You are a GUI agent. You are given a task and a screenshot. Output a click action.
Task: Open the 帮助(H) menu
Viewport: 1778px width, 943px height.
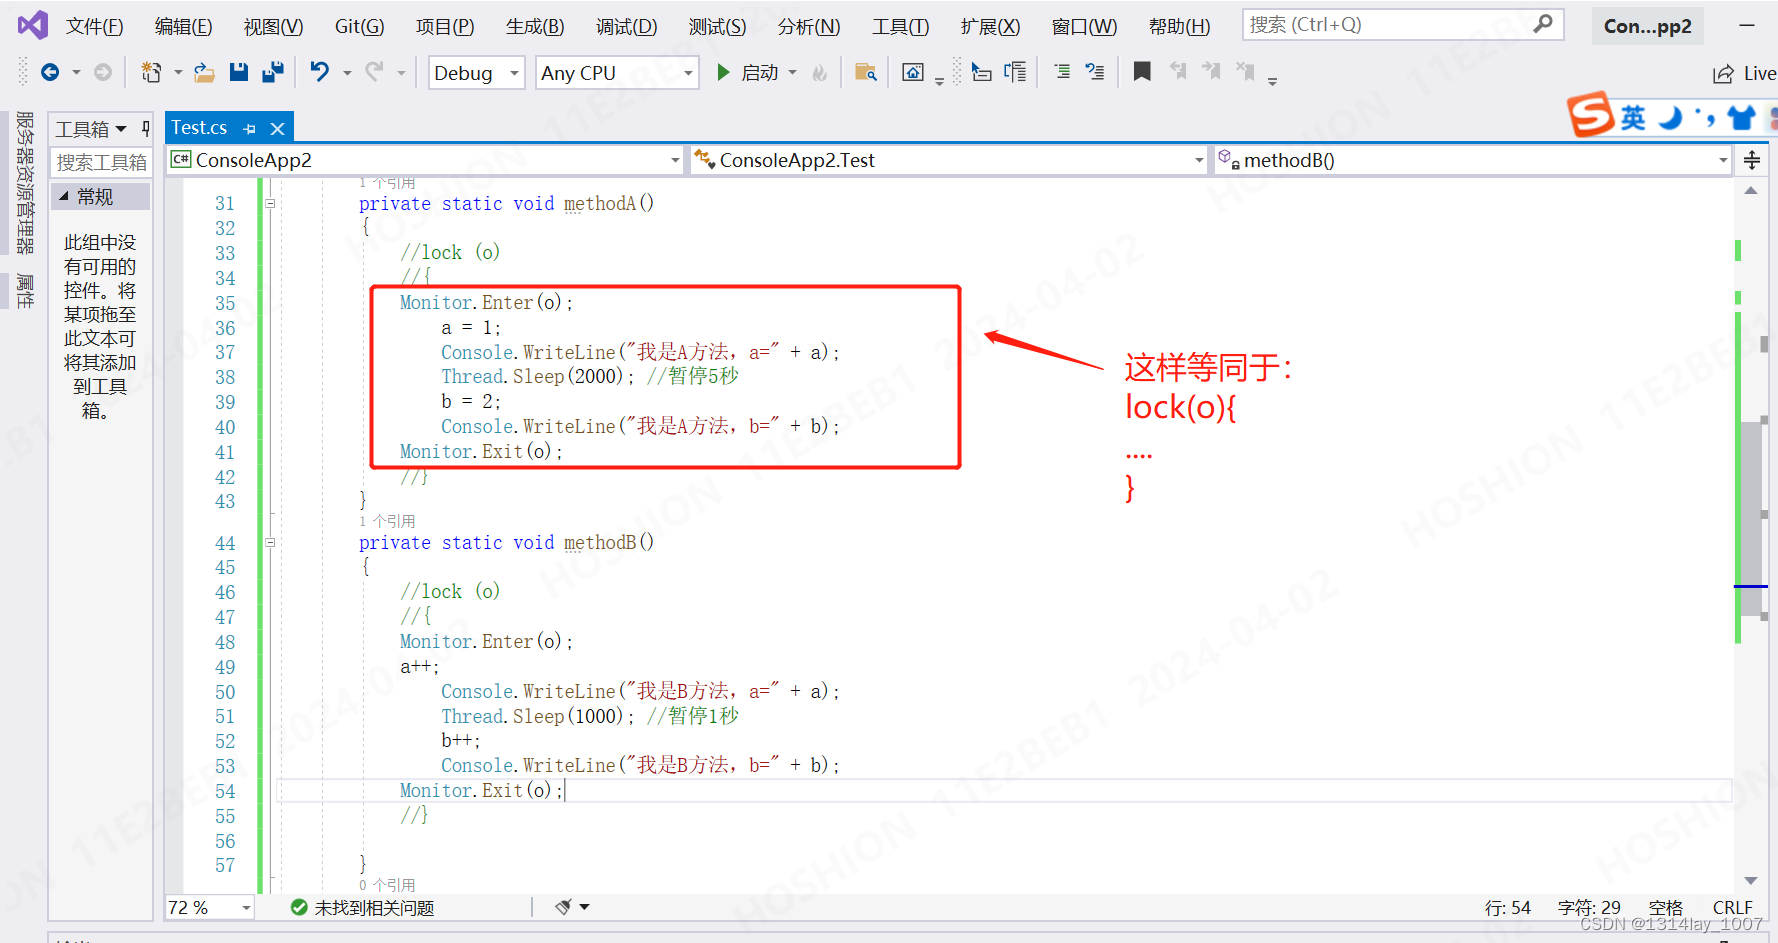point(1179,26)
